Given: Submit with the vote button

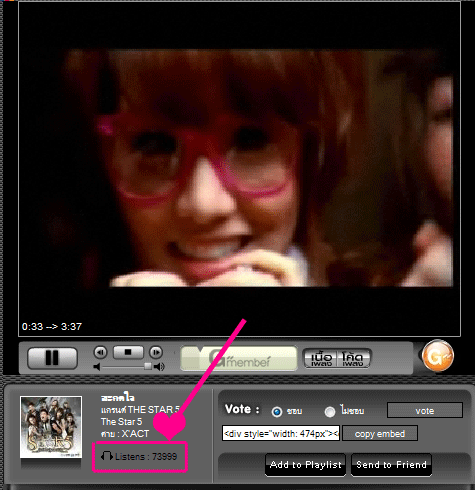Looking at the screenshot, I should (425, 410).
